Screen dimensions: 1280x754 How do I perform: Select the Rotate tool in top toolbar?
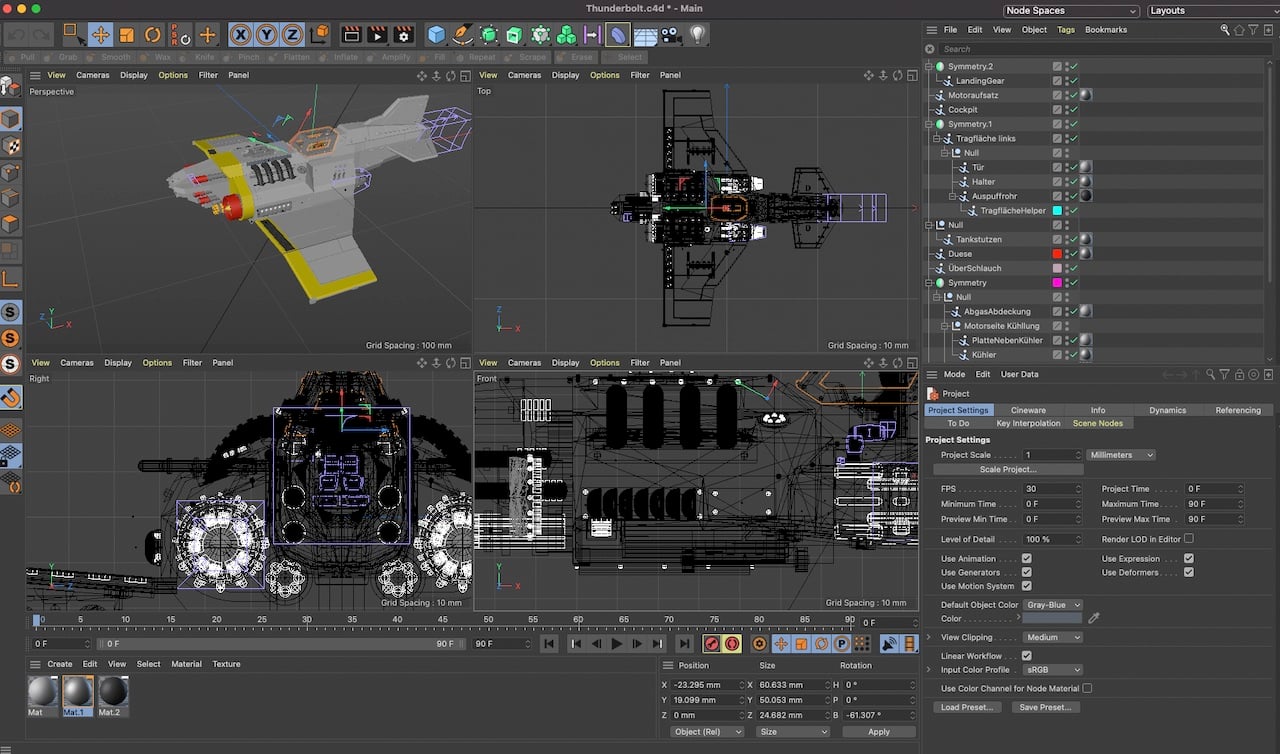[x=153, y=35]
